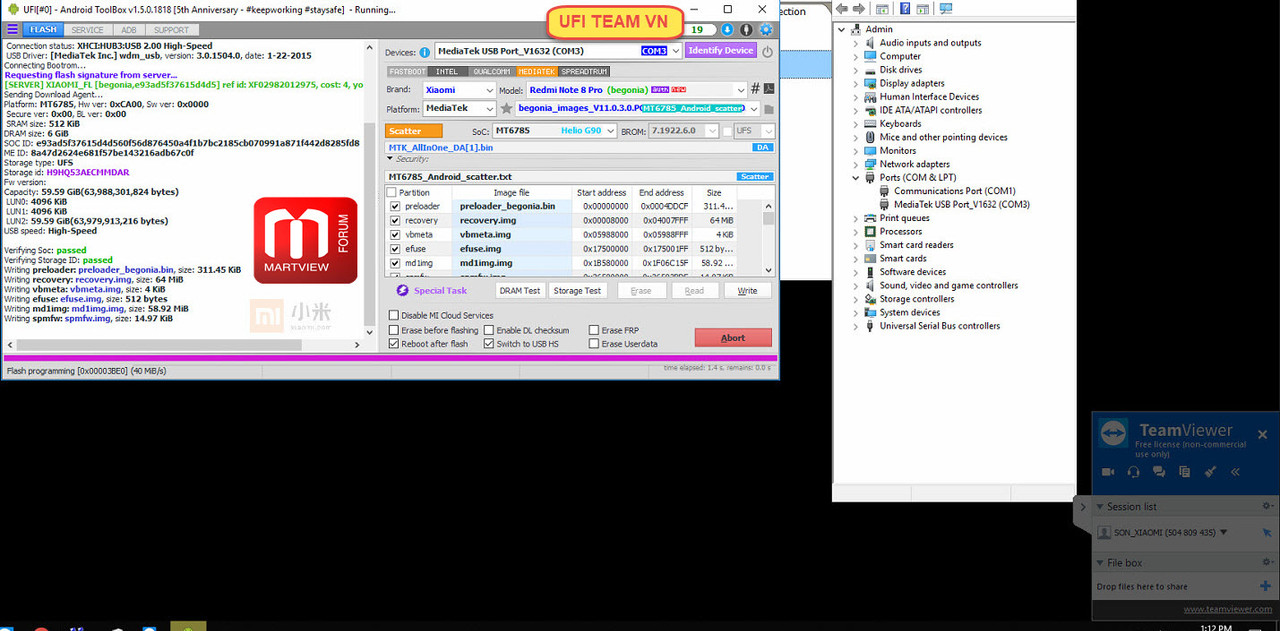
Task: Click the blue Scatter tag beside scatter.txt
Action: (754, 177)
